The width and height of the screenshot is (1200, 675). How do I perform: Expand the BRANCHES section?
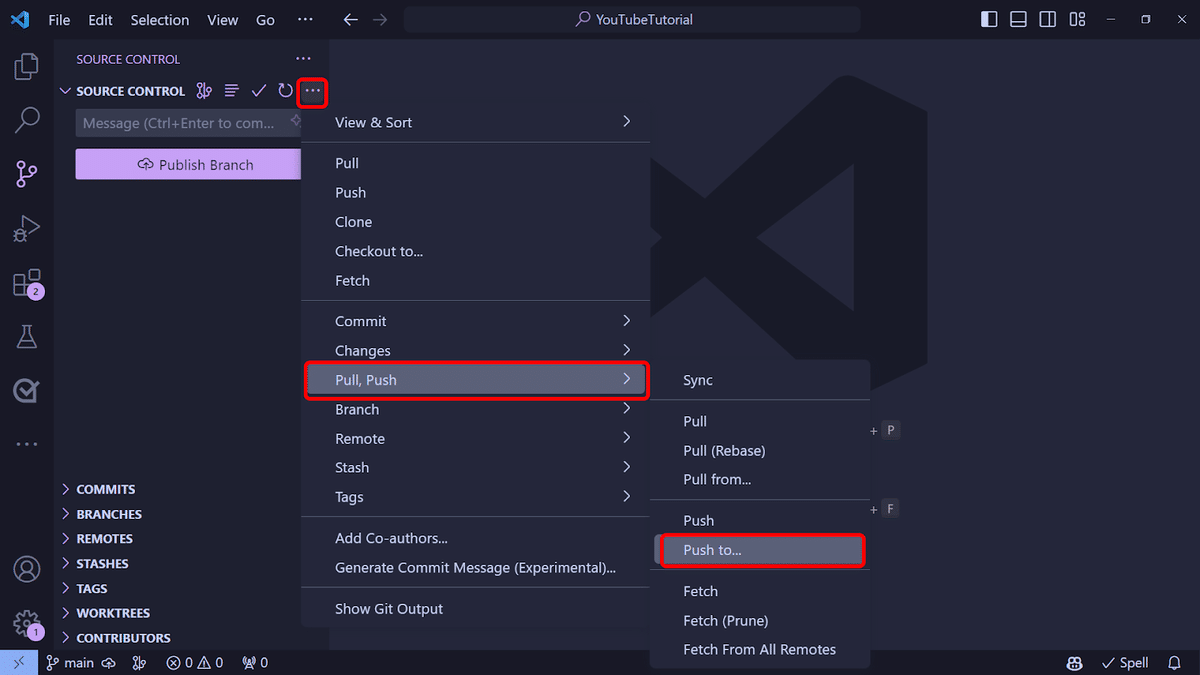109,513
